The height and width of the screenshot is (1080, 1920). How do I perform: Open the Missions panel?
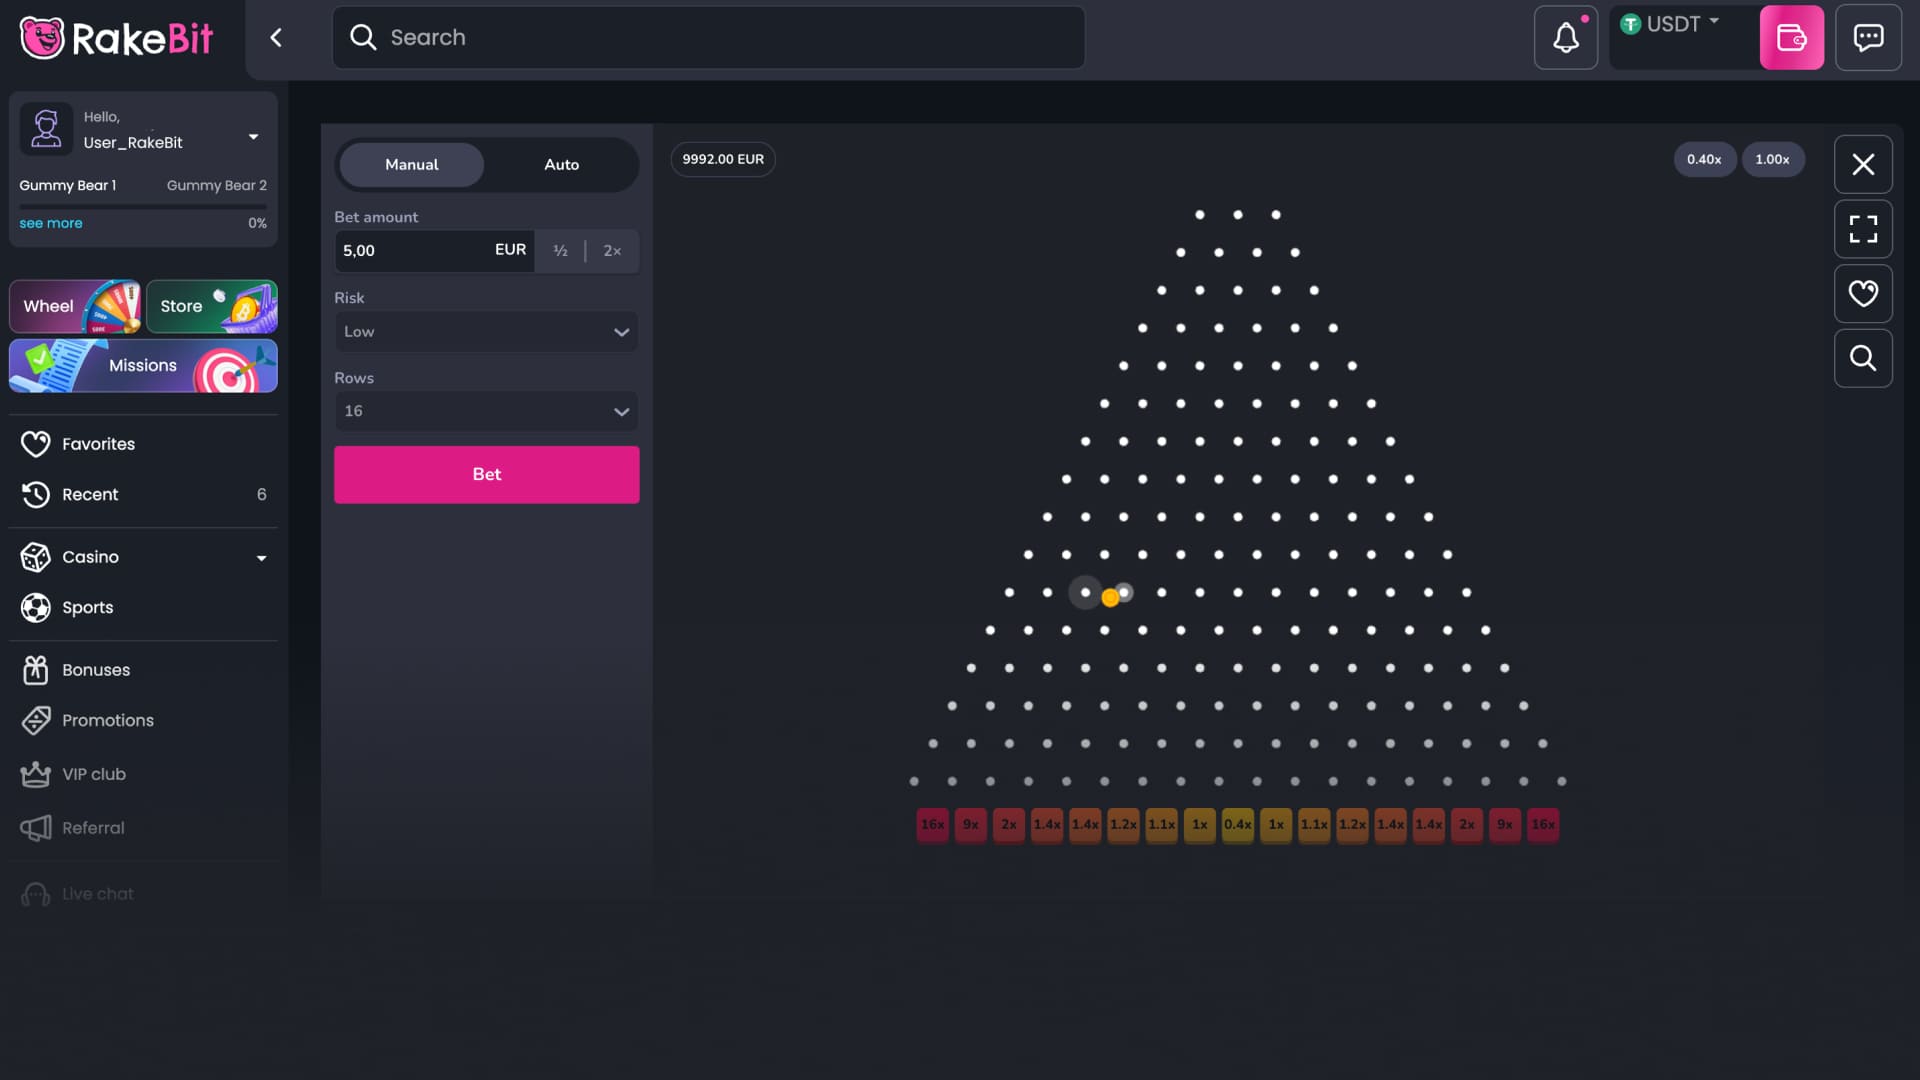[x=142, y=366]
